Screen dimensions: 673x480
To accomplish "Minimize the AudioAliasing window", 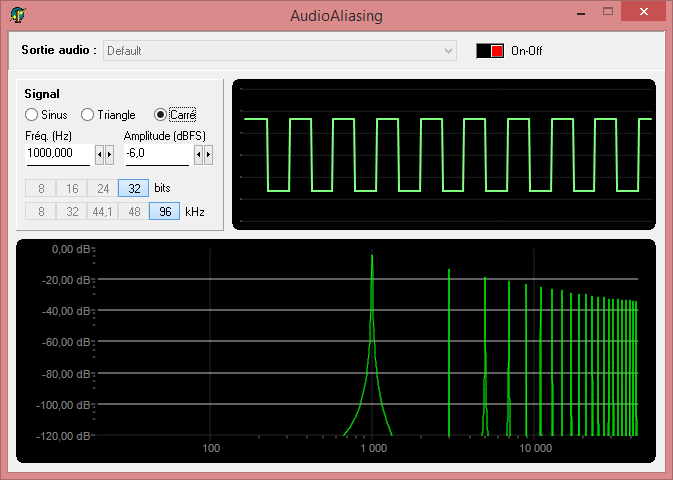I will 581,13.
